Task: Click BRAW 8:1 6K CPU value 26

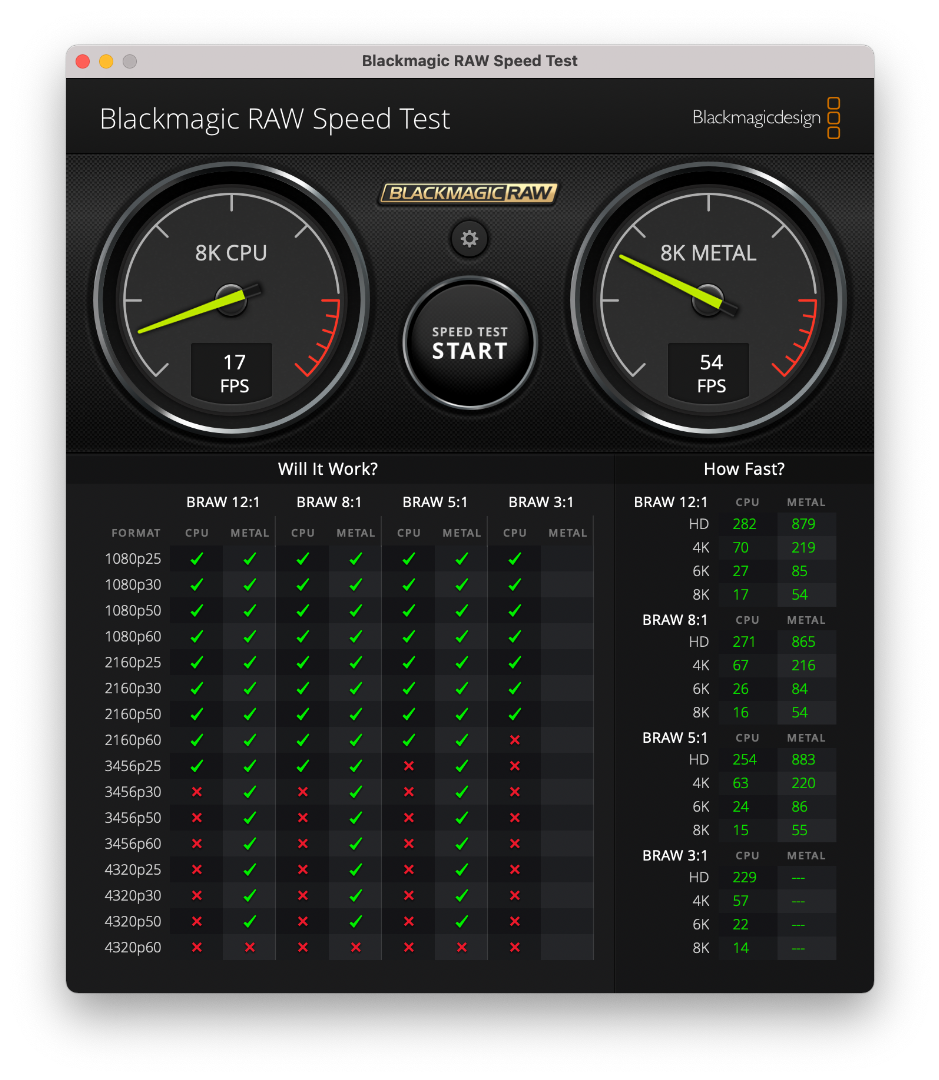Action: tap(741, 689)
